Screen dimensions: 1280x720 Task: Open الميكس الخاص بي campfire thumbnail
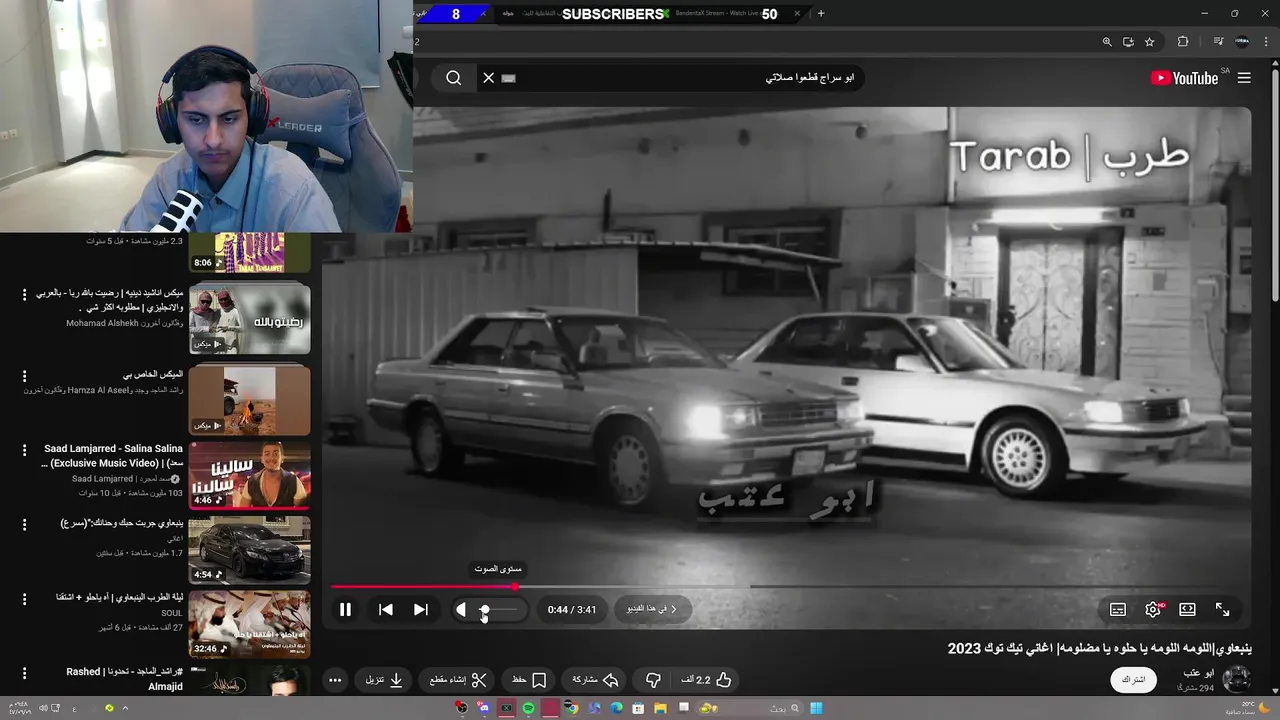[x=250, y=399]
